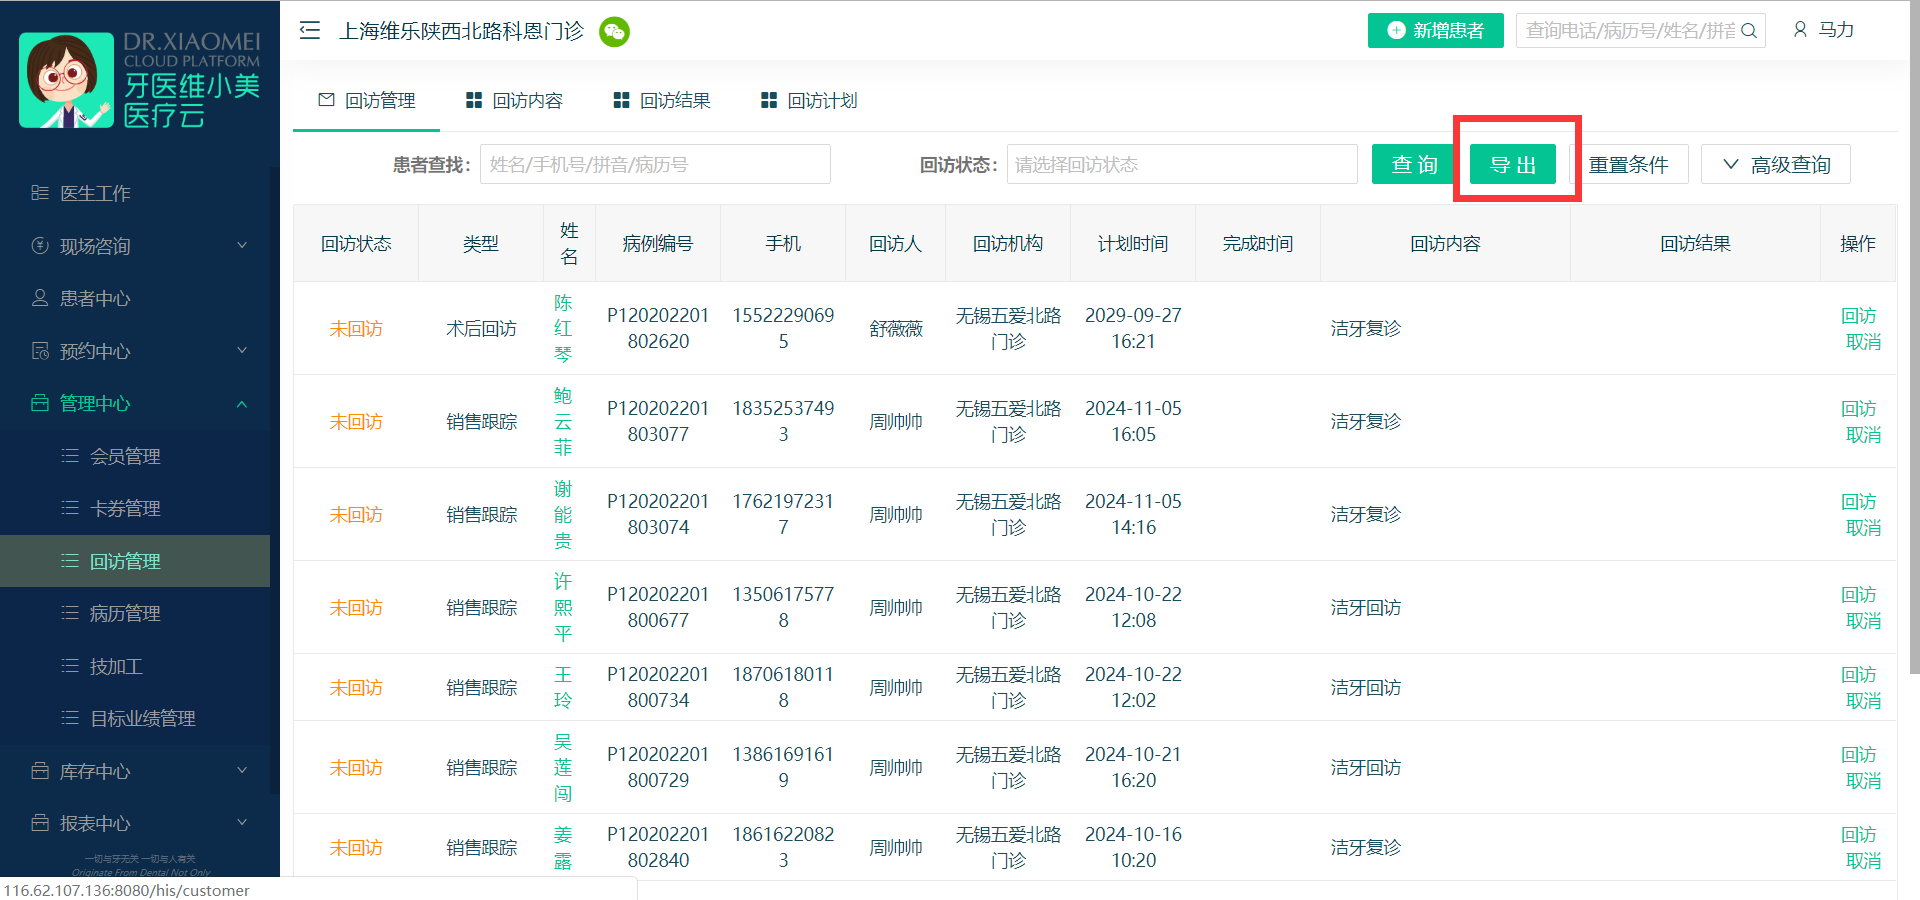
Task: Click the 导出 export button
Action: (1512, 165)
